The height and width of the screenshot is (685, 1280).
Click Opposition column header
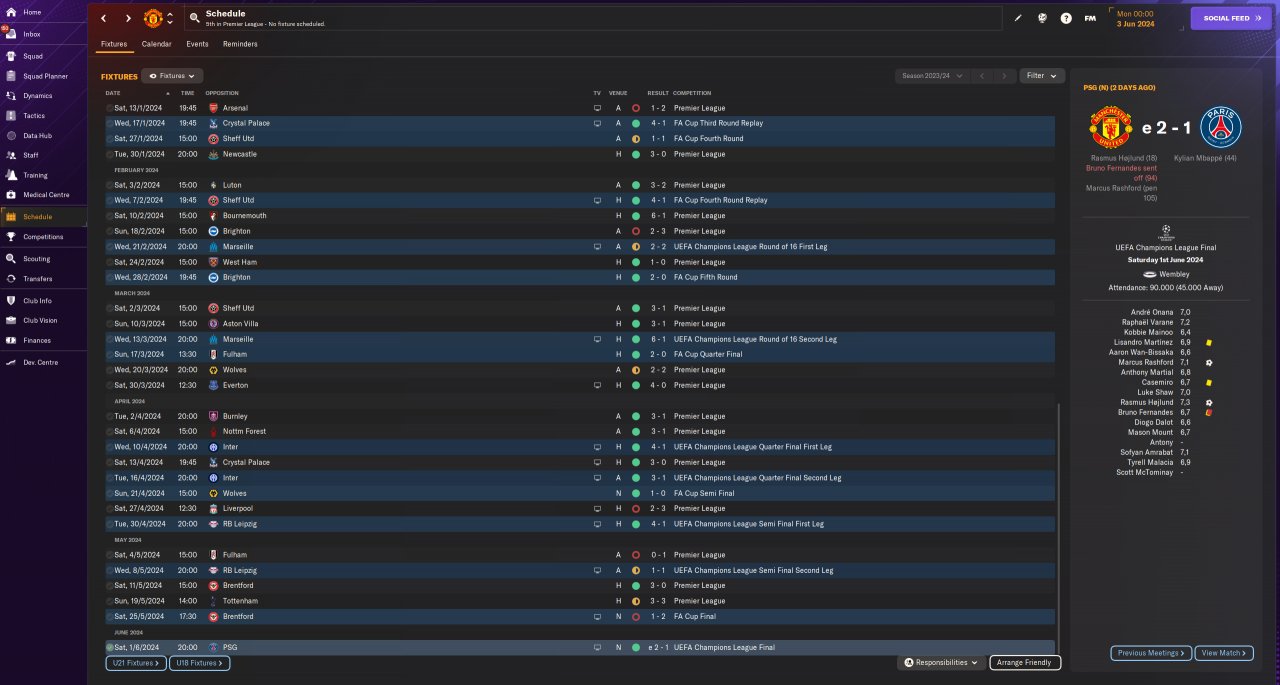[222, 93]
